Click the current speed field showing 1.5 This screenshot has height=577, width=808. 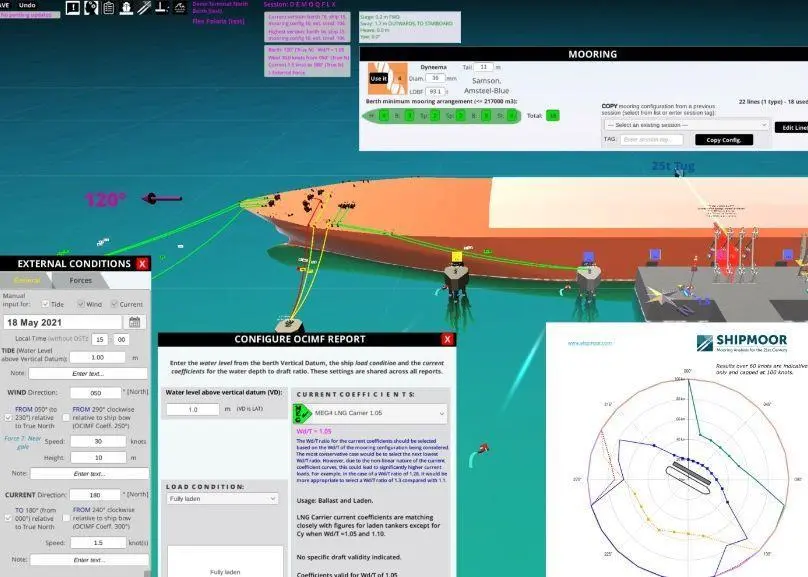(98, 543)
